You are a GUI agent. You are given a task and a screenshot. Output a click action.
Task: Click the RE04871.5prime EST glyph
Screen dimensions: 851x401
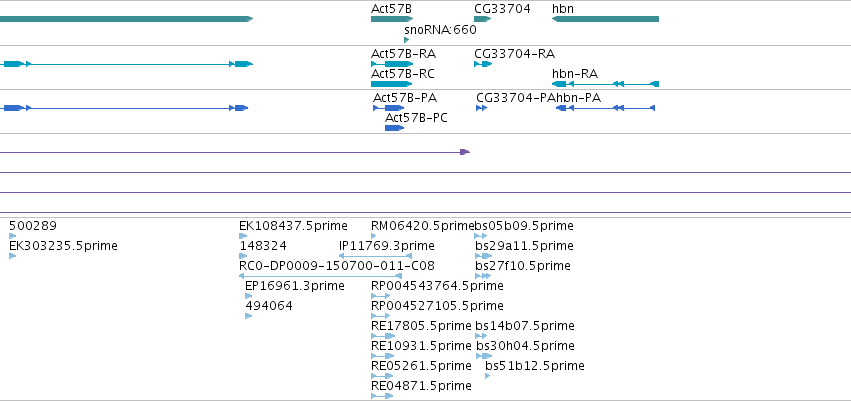coord(382,396)
